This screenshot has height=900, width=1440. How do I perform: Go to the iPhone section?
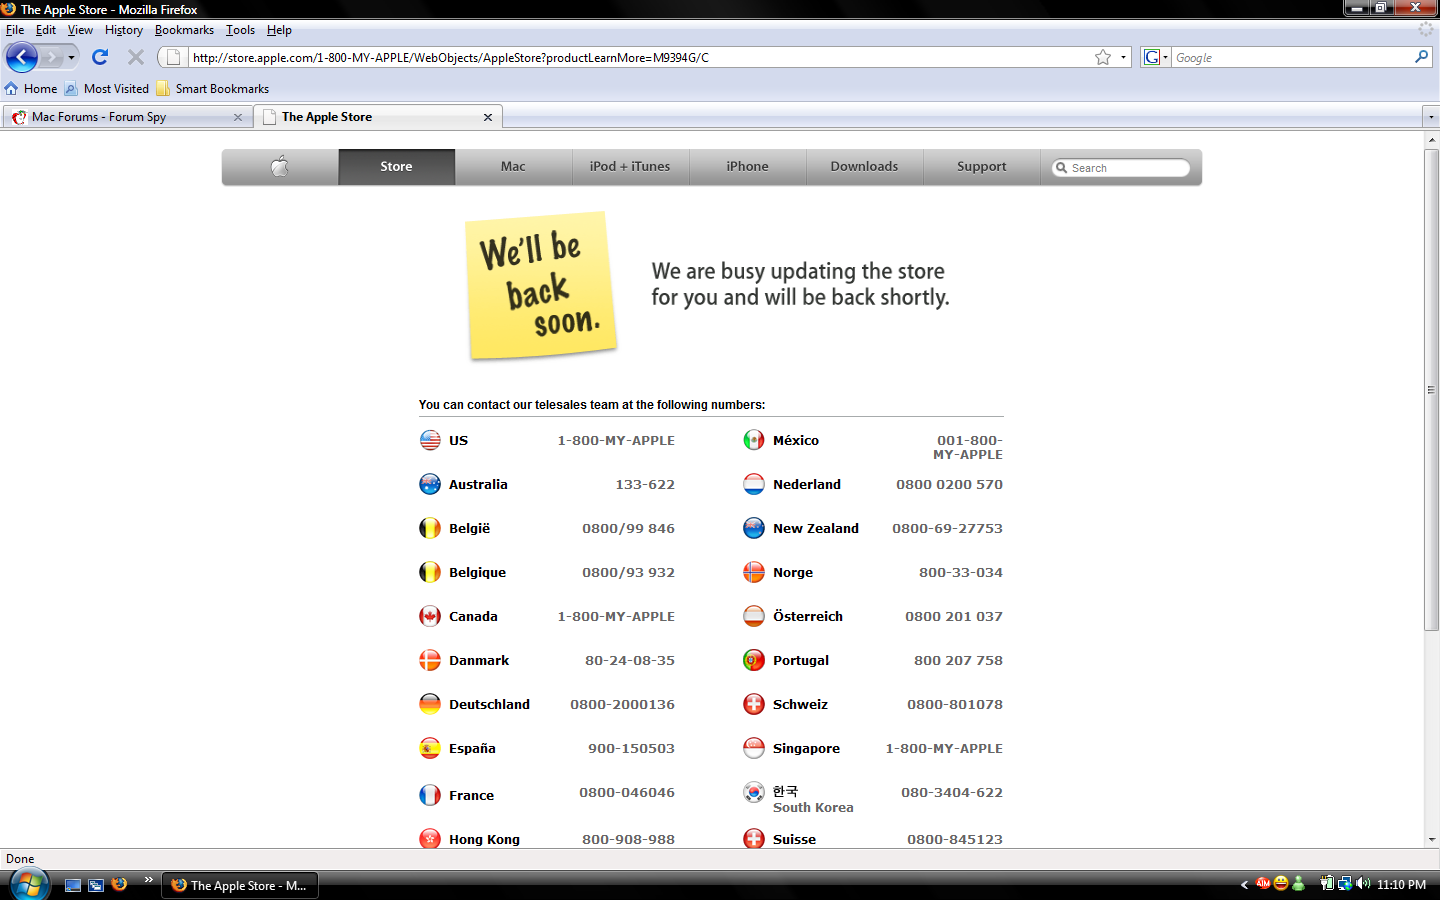[748, 166]
